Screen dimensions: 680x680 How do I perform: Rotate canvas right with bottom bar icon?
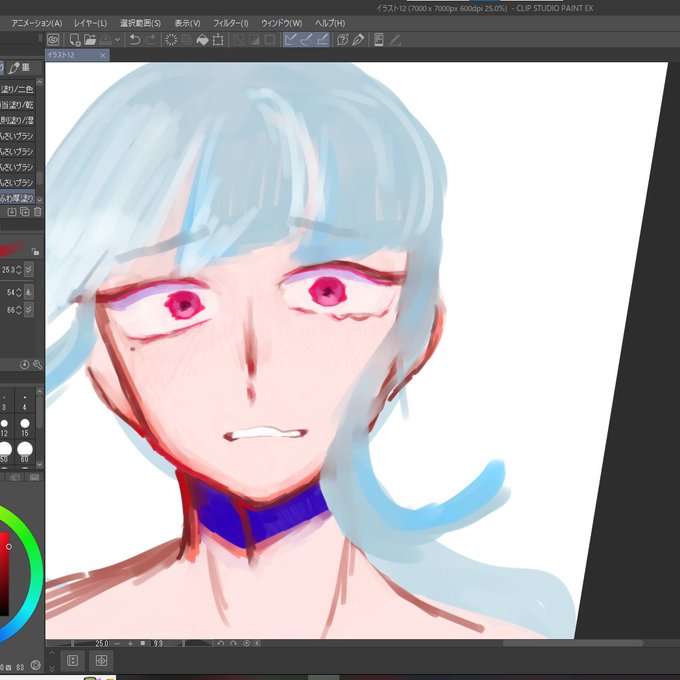233,644
